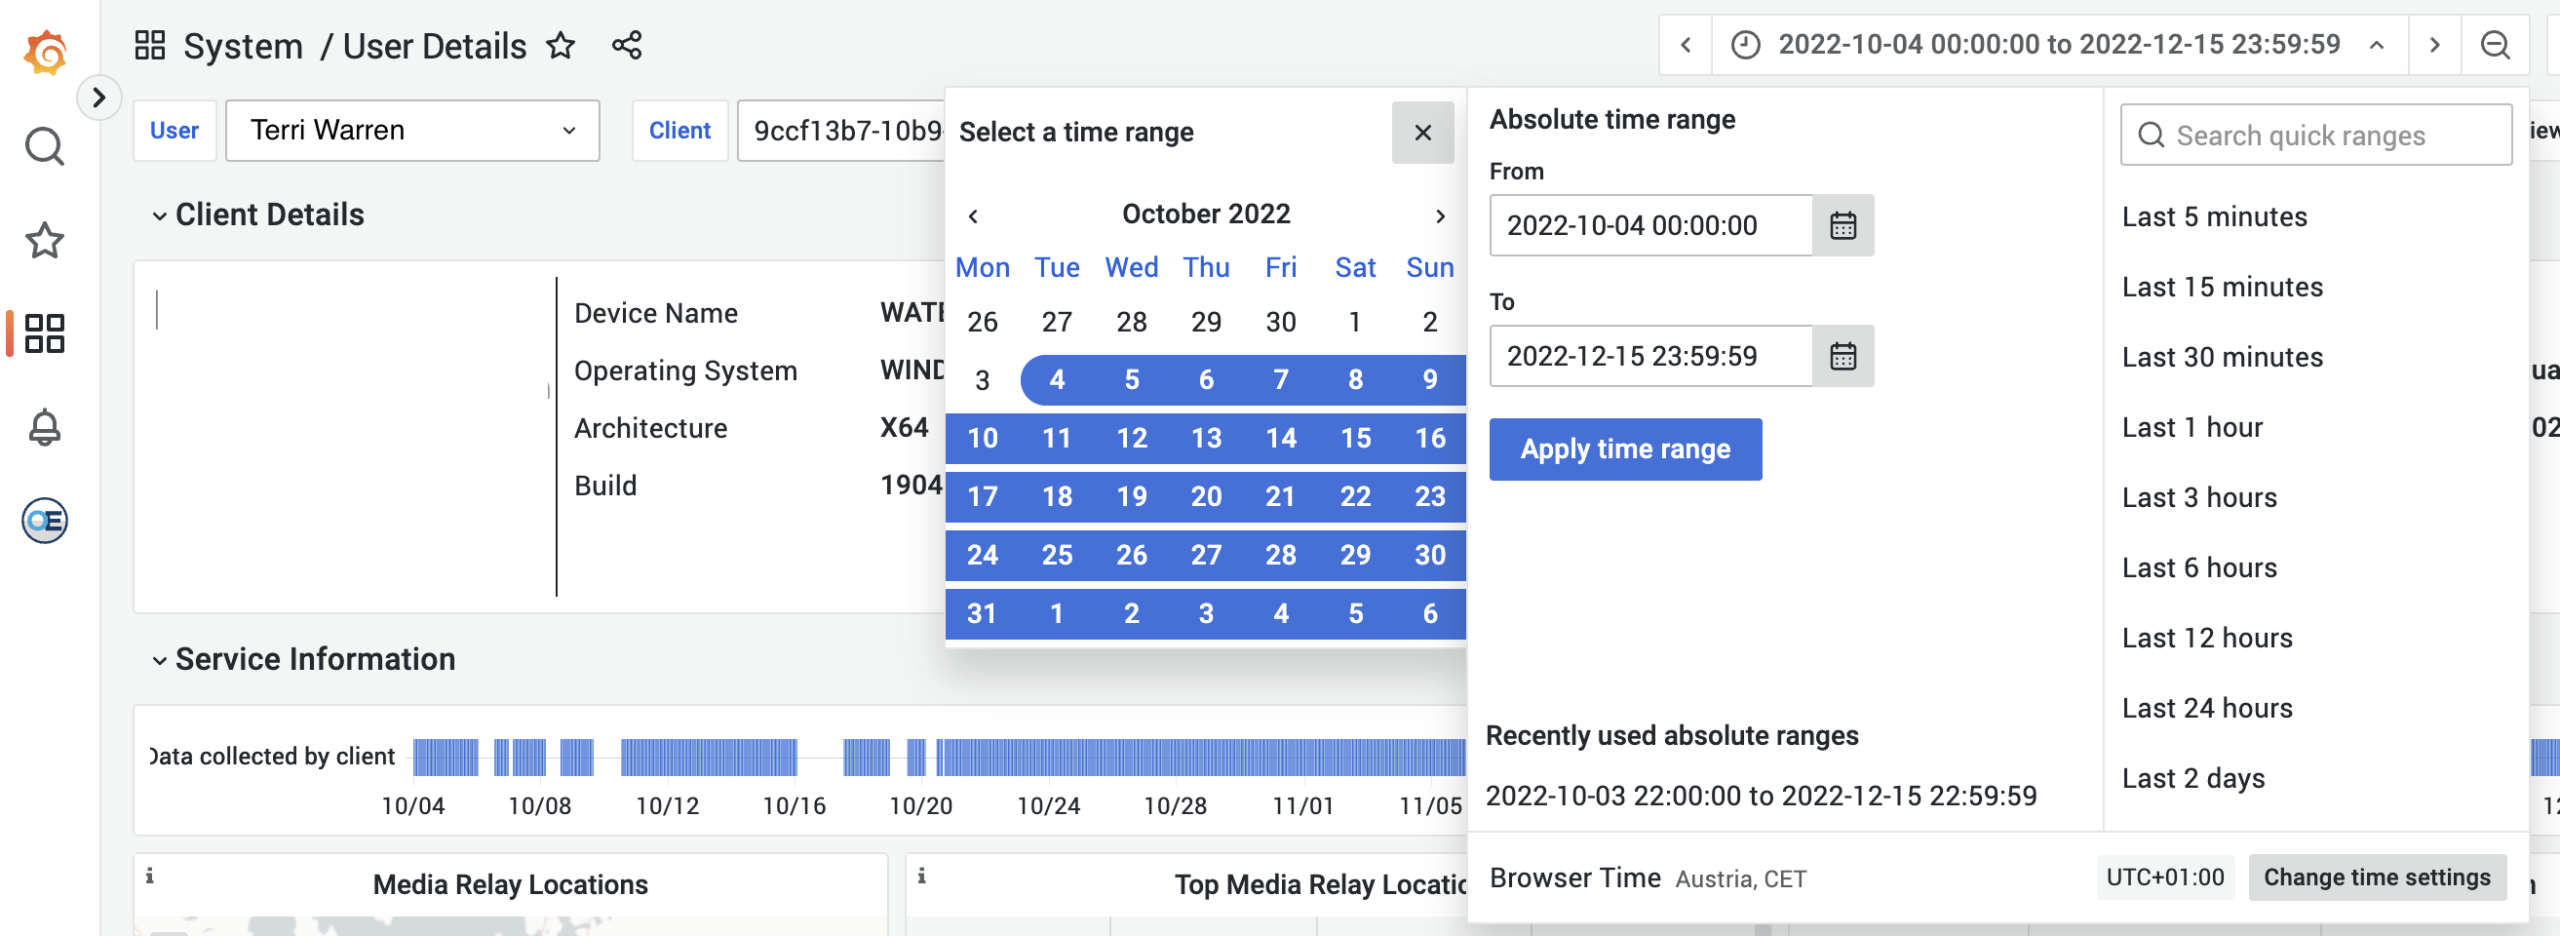Open Alerting bell icon

tap(45, 428)
